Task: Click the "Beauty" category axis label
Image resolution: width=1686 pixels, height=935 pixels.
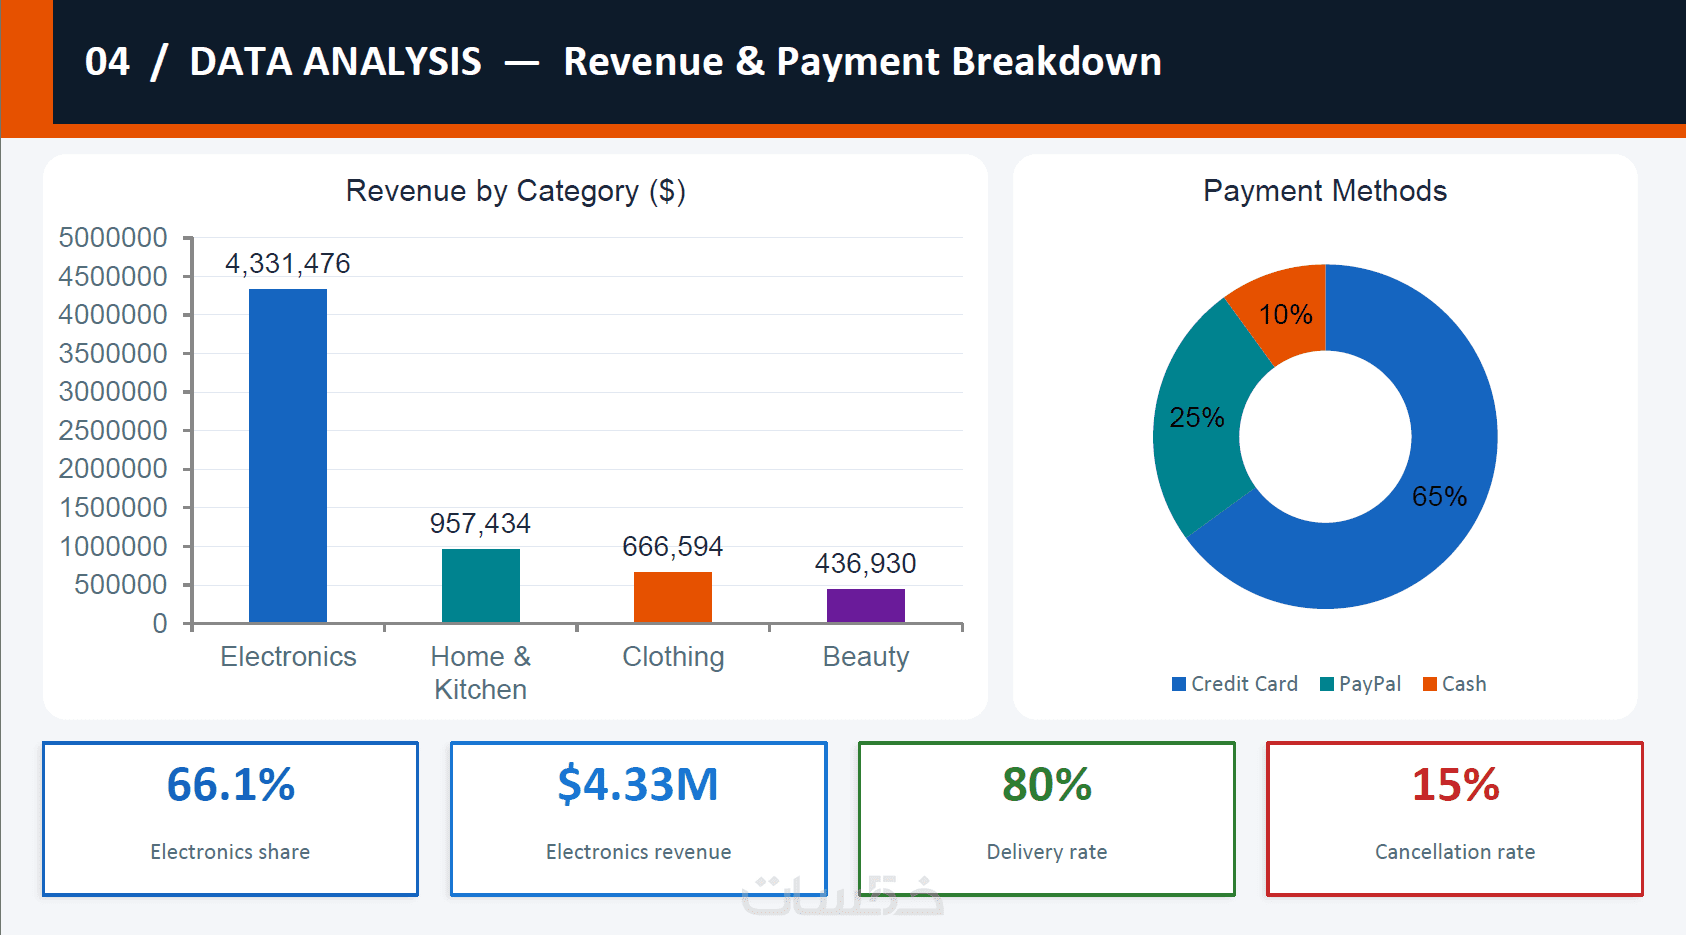Action: (x=866, y=657)
